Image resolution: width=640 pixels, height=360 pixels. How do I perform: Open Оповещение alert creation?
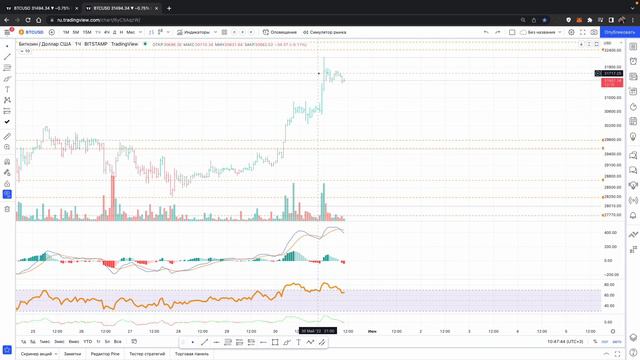click(x=280, y=32)
